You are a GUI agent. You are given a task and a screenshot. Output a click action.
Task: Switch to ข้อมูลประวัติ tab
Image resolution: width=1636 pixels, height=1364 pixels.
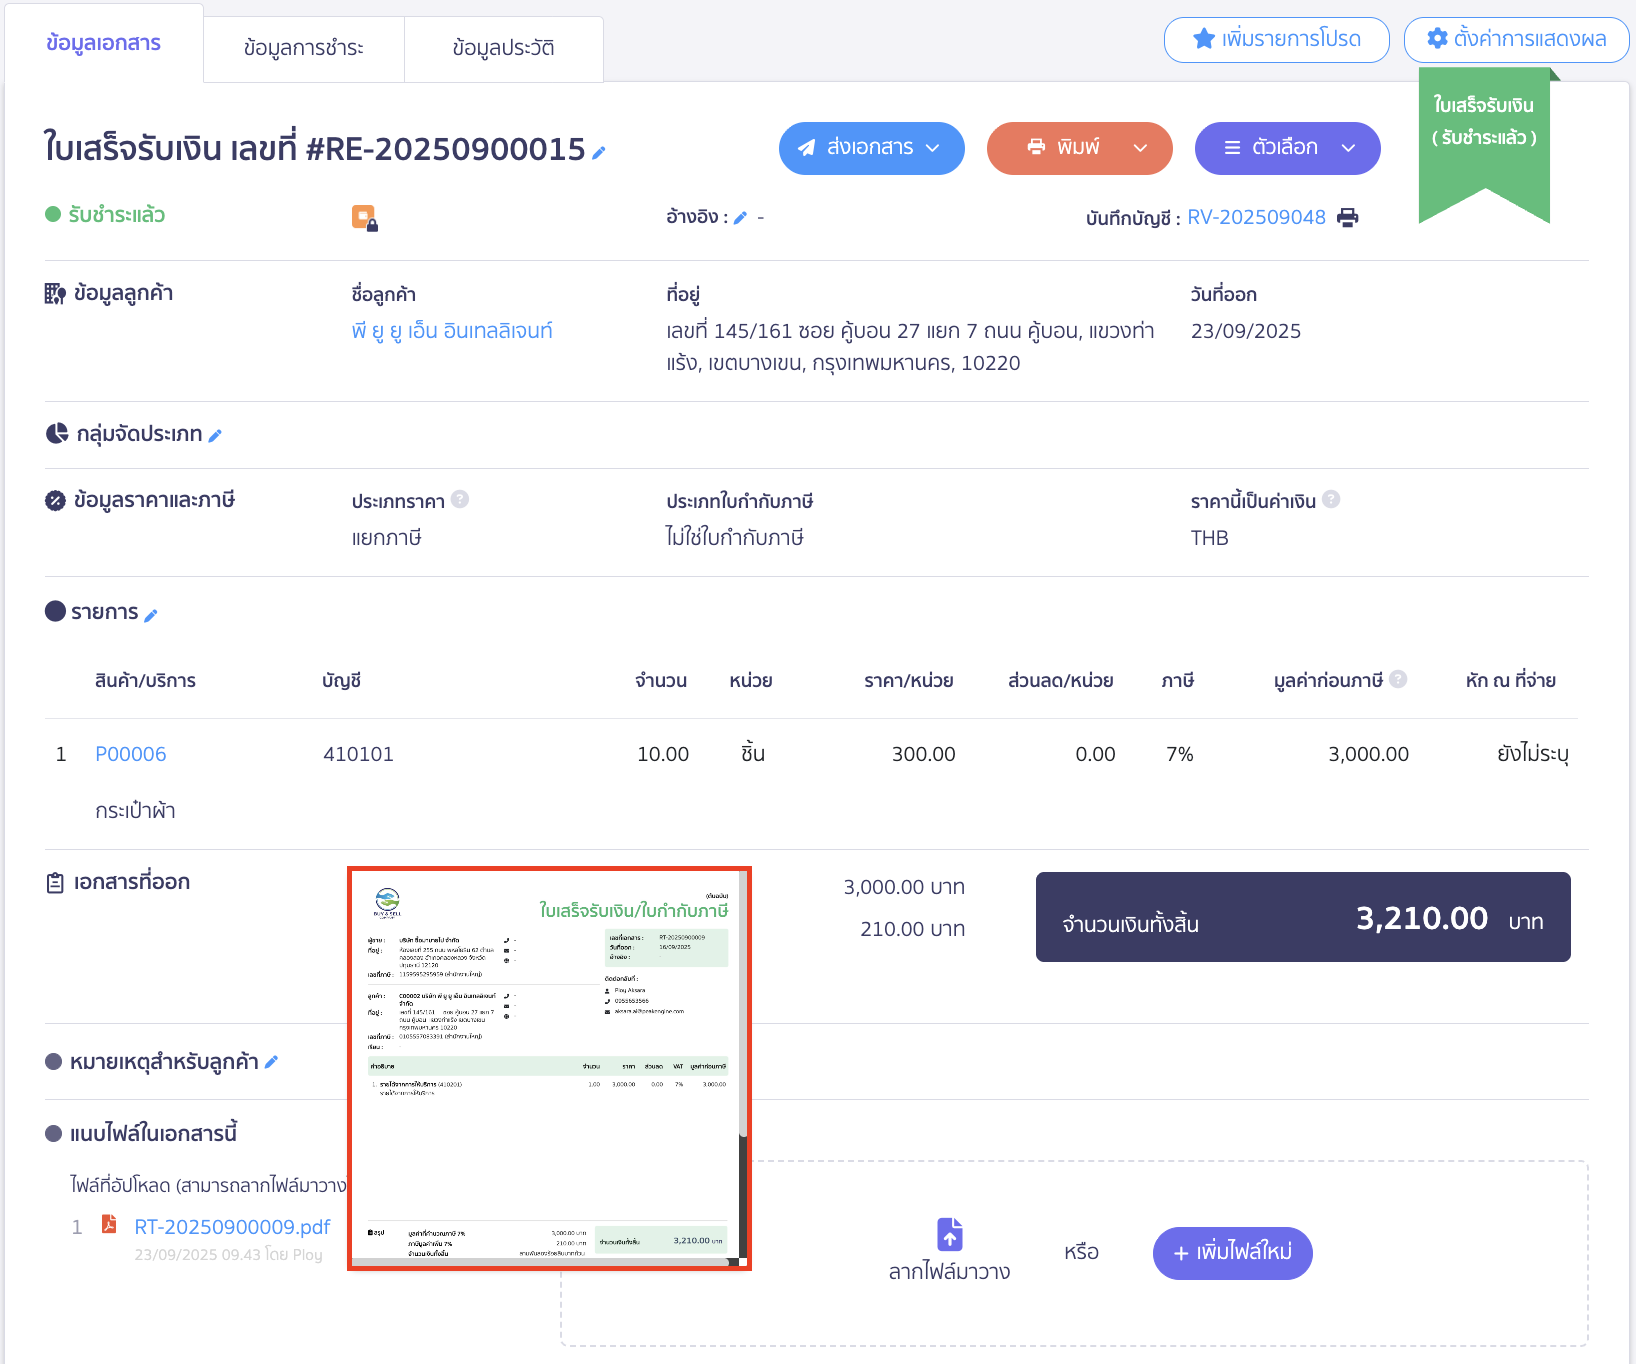click(503, 48)
